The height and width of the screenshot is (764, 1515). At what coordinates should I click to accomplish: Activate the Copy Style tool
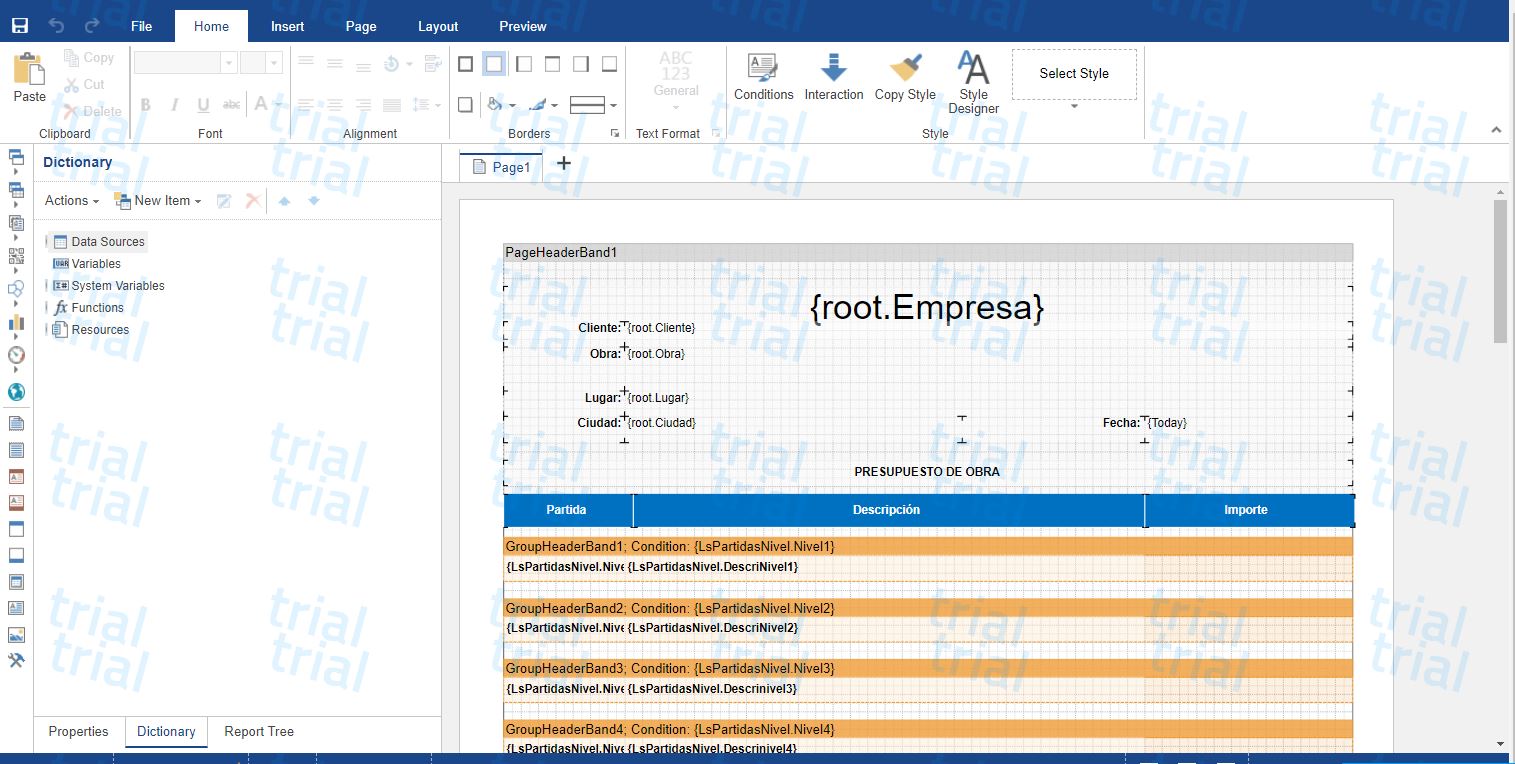[x=905, y=77]
